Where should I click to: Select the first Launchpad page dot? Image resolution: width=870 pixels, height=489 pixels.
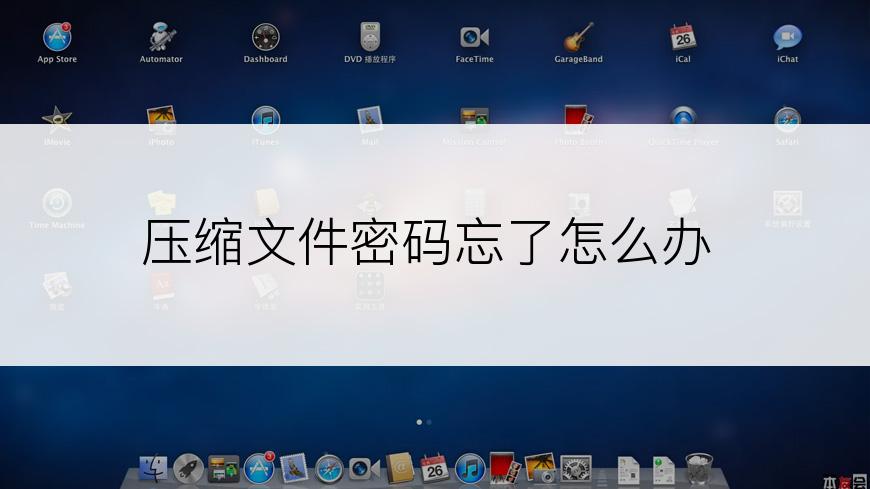[419, 422]
